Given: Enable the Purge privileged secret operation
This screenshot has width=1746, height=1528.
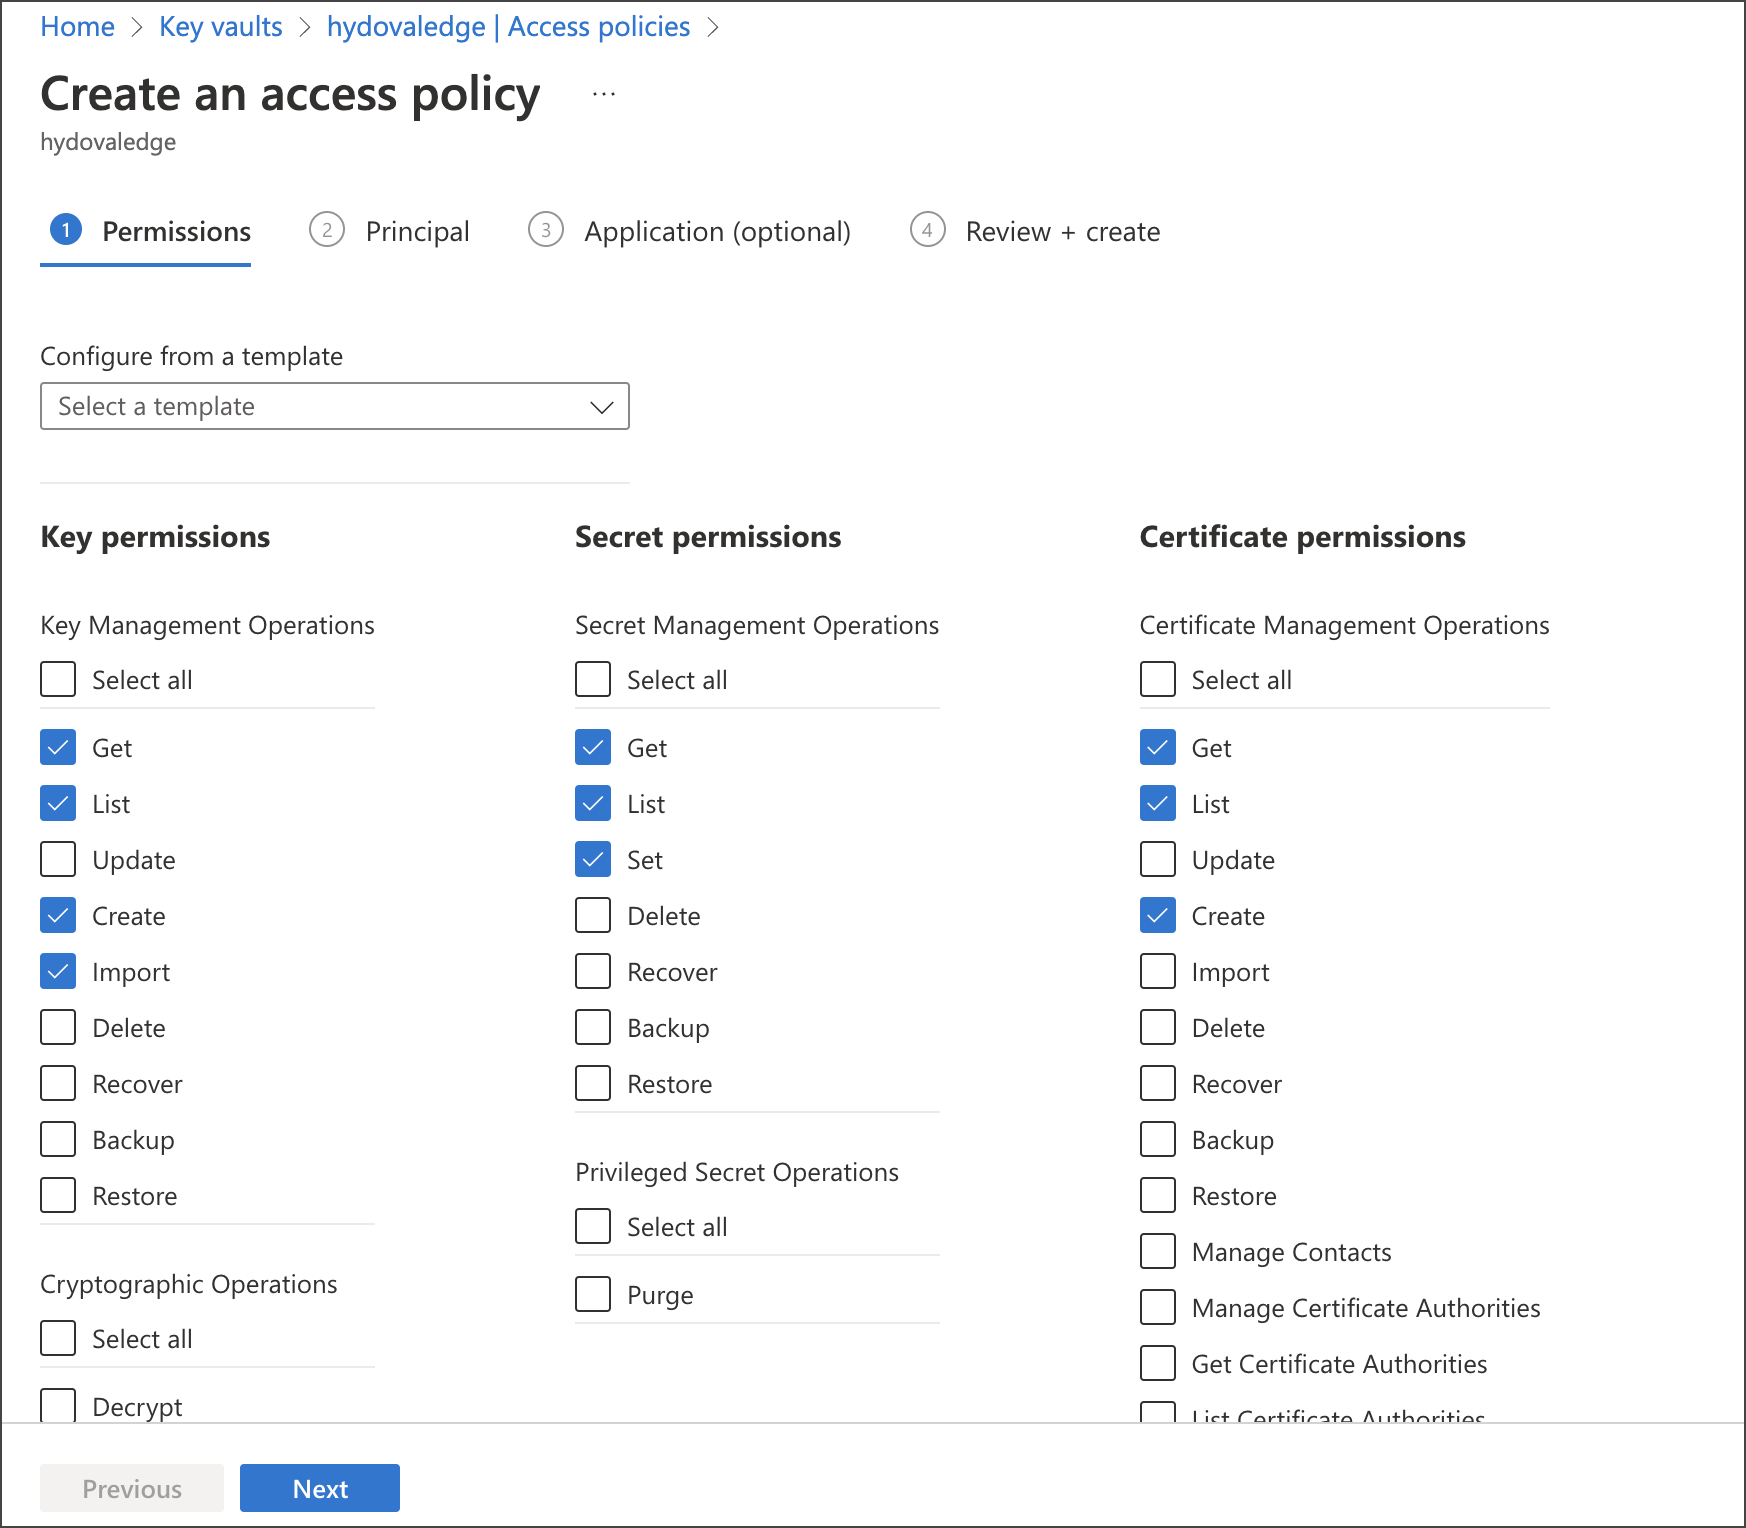Looking at the screenshot, I should coord(592,1294).
